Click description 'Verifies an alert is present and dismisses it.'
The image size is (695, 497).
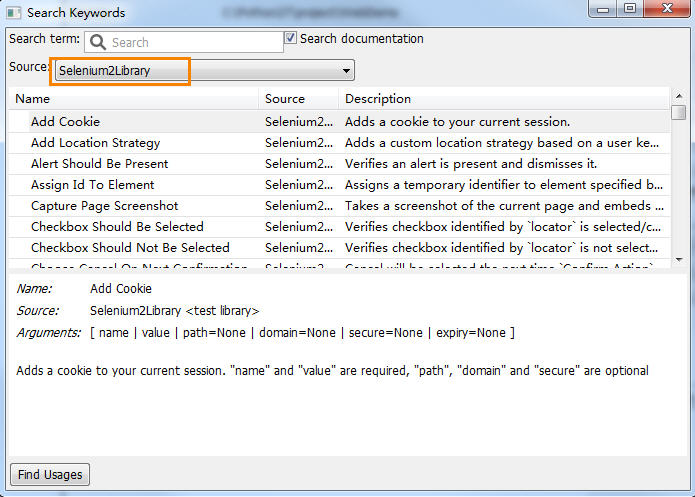click(471, 164)
